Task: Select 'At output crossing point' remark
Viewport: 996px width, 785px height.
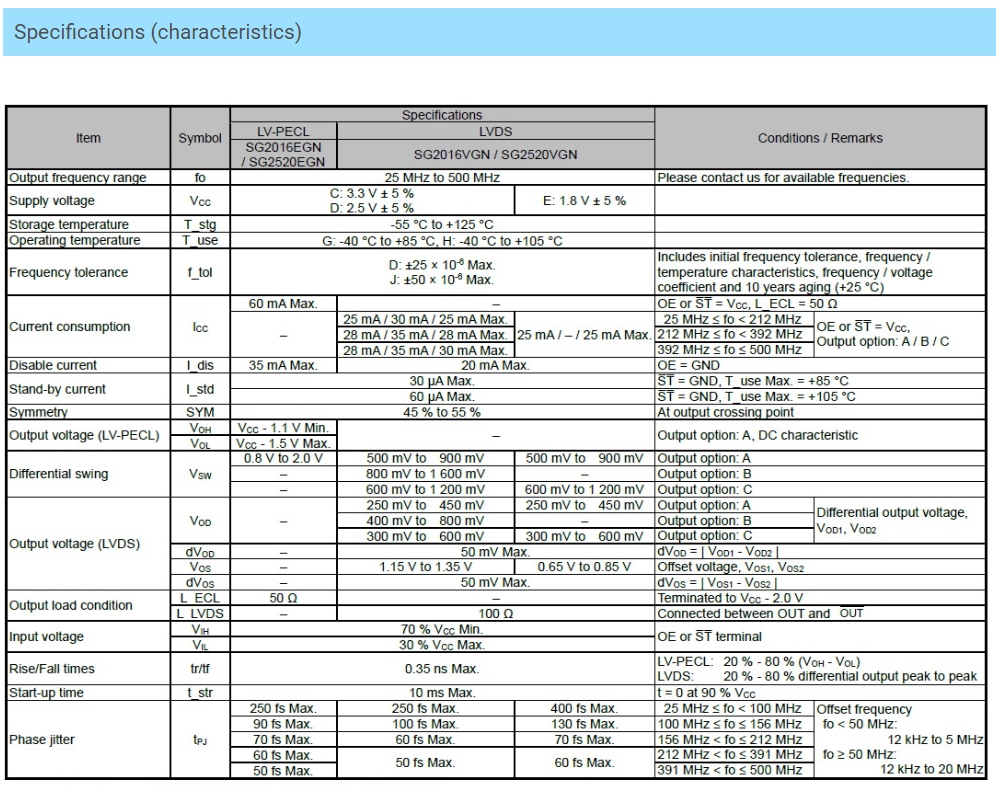Action: [725, 412]
